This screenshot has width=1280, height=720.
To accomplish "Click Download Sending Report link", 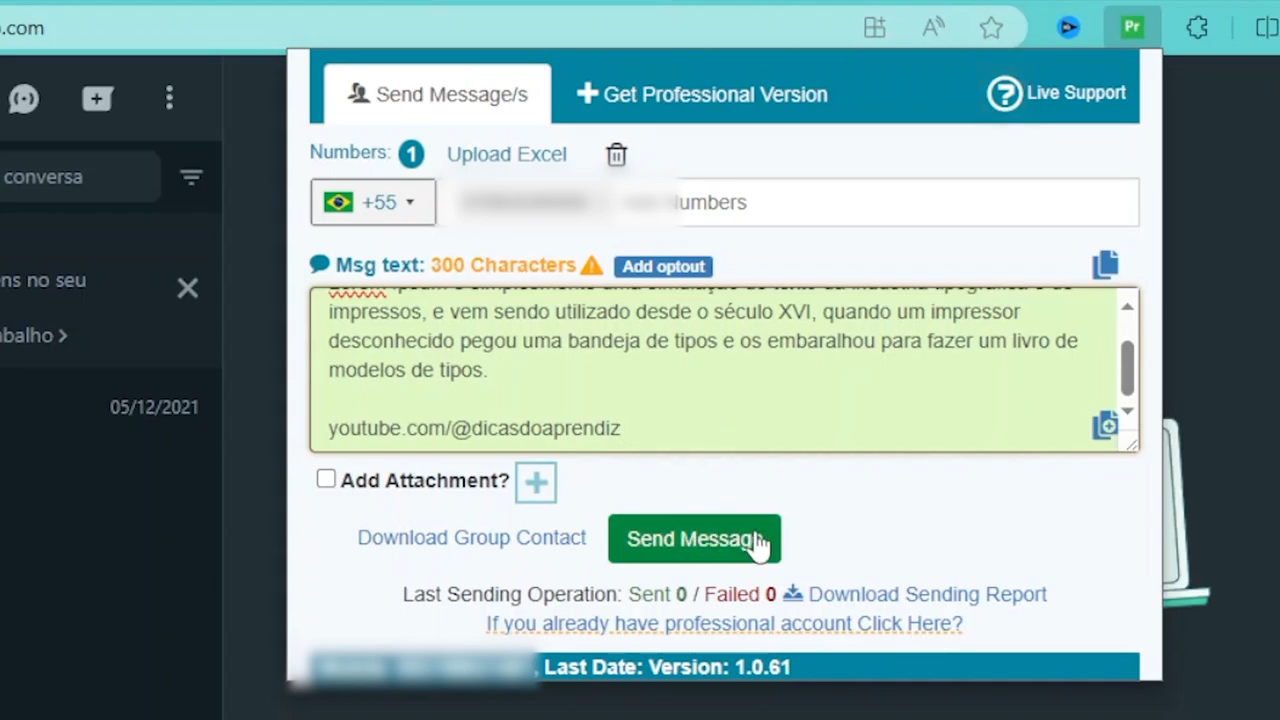I will 927,594.
